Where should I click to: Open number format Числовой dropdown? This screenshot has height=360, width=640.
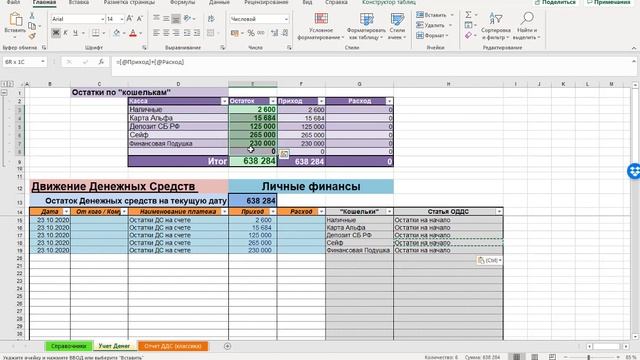pyautogui.click(x=286, y=19)
